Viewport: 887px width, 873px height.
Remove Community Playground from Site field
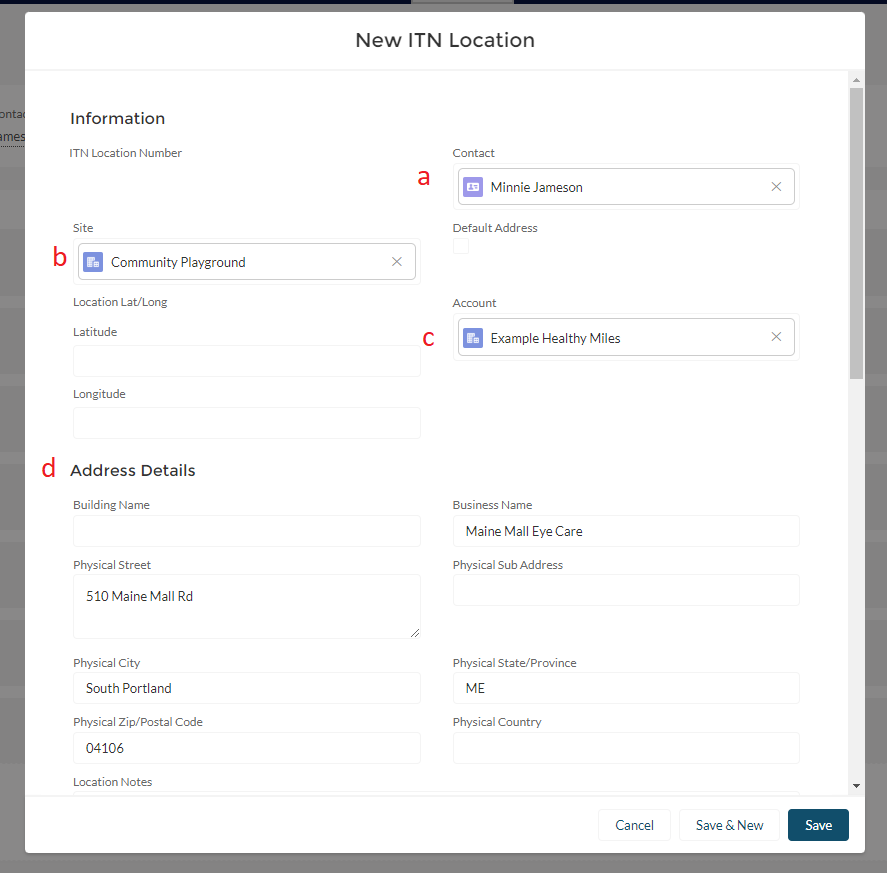pyautogui.click(x=397, y=262)
